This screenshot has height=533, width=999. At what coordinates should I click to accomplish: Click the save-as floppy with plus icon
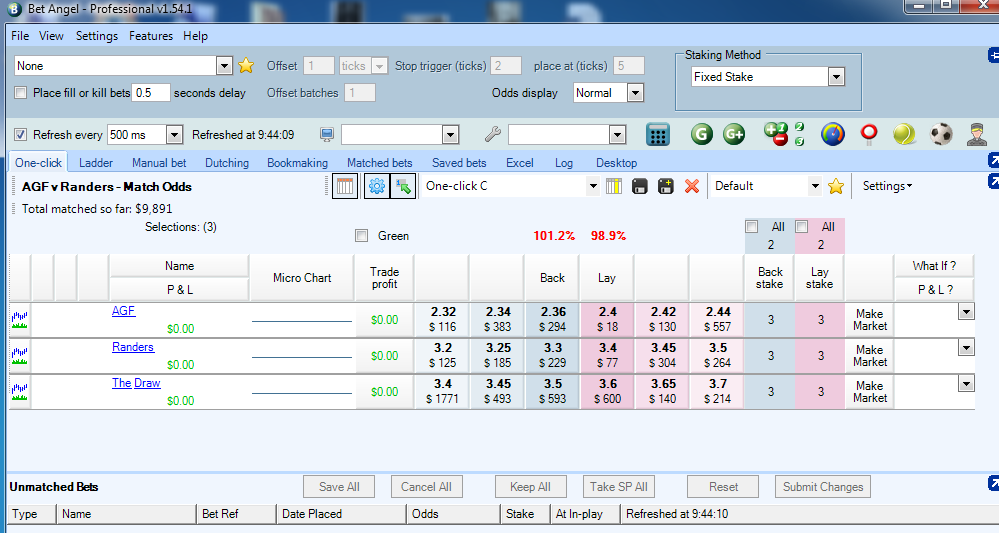666,187
